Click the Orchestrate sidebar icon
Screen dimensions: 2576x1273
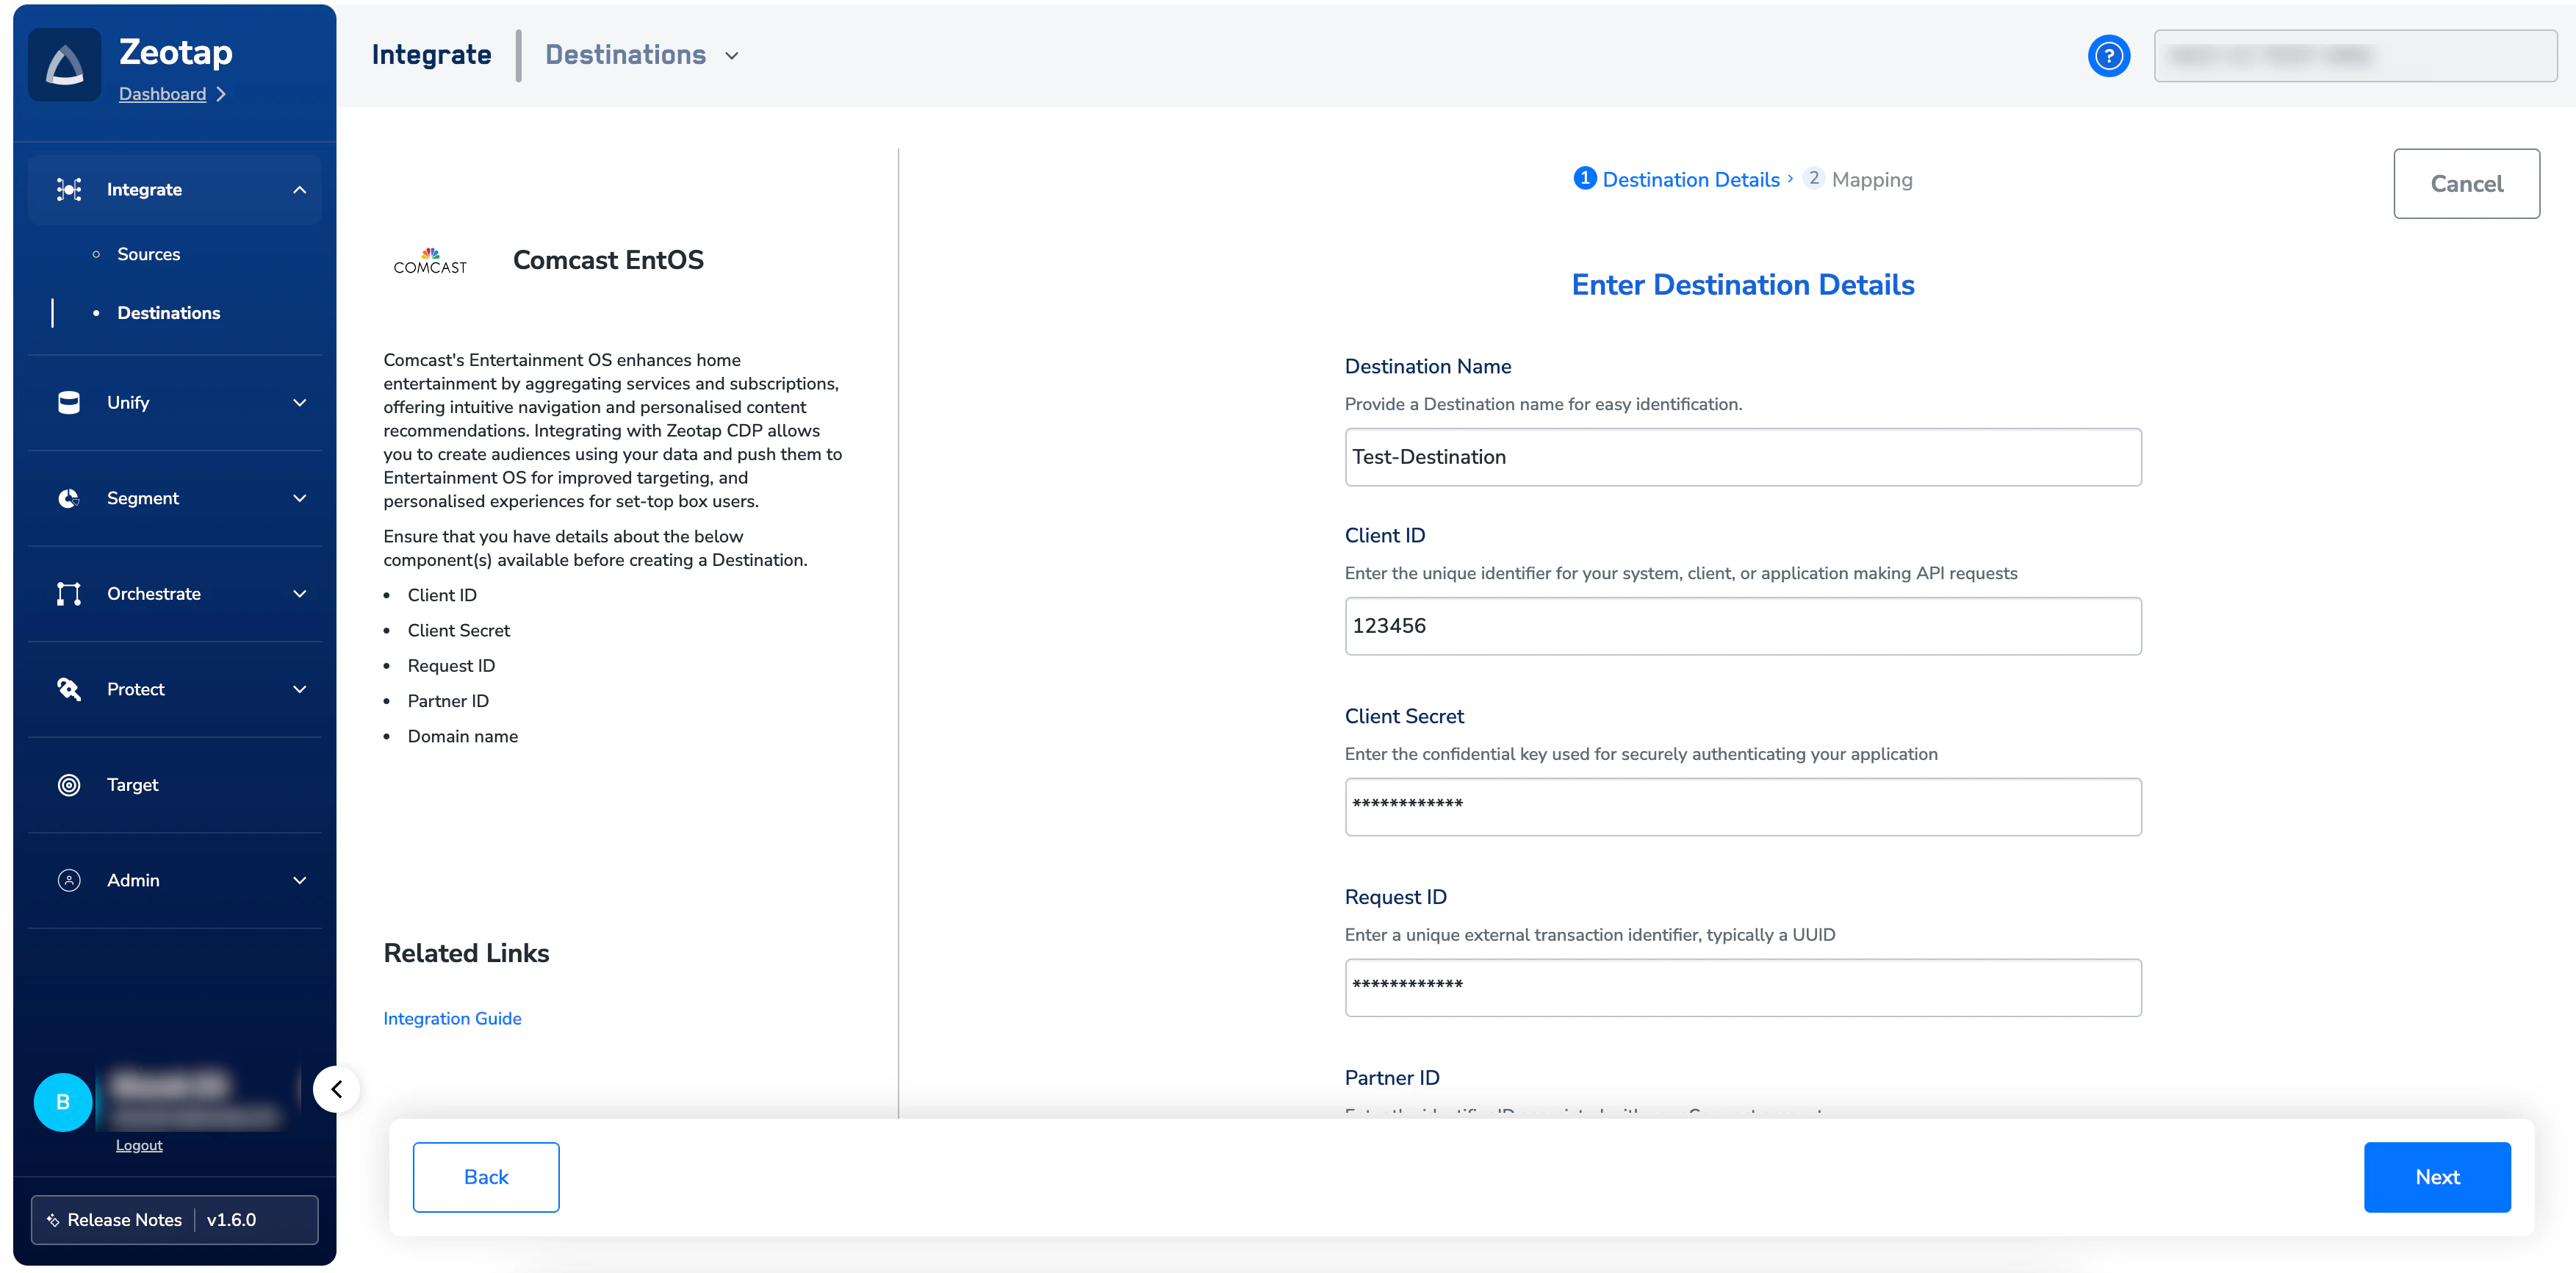coord(69,594)
